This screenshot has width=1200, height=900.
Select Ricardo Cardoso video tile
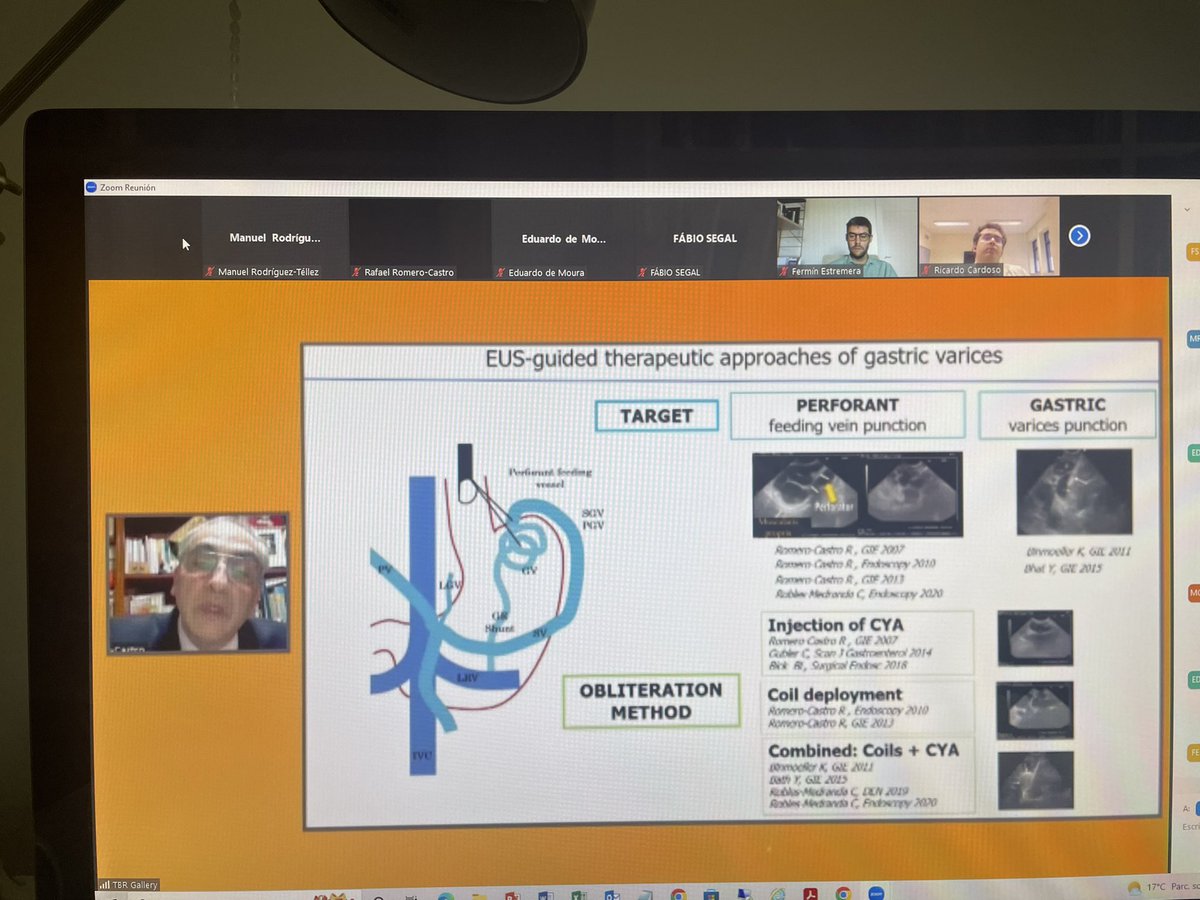989,236
